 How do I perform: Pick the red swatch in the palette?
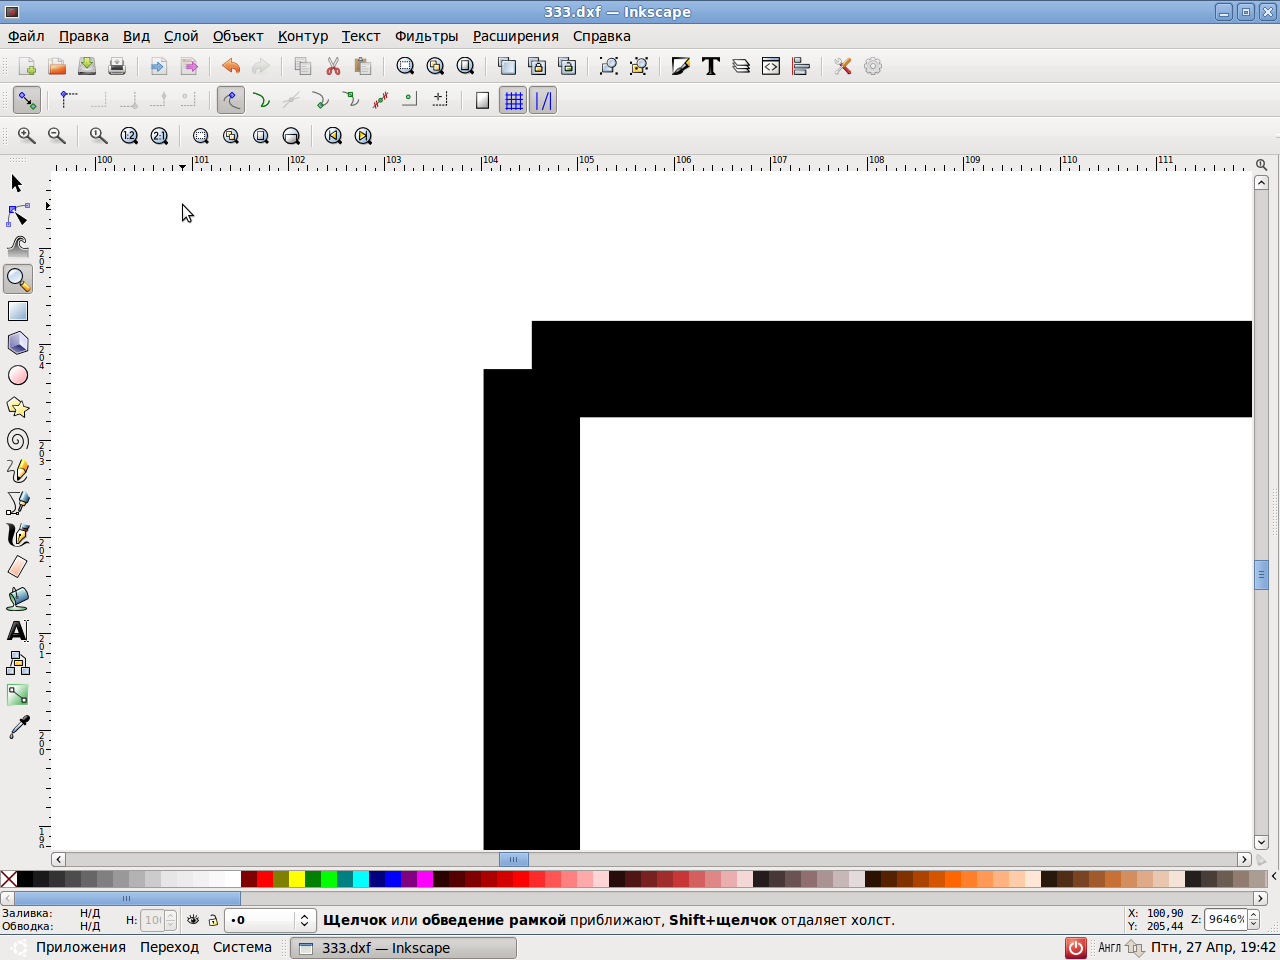265,879
